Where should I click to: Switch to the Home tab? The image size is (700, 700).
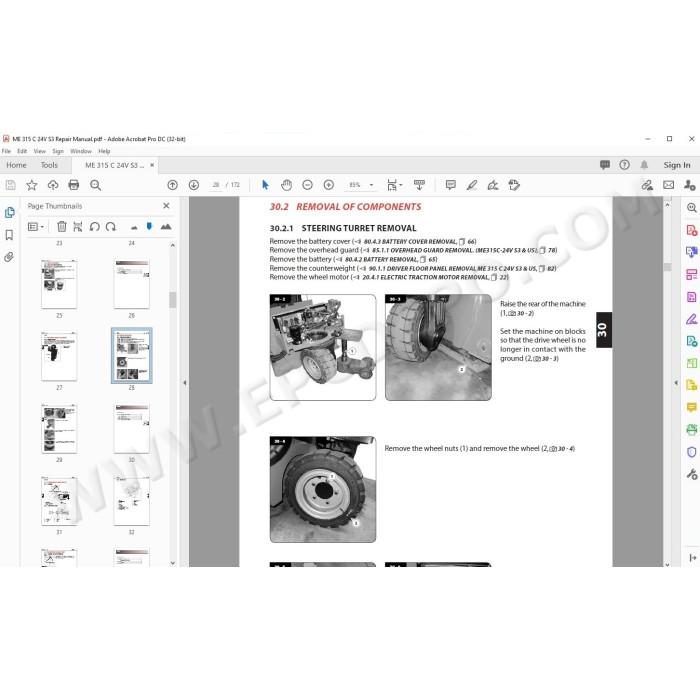(x=17, y=165)
